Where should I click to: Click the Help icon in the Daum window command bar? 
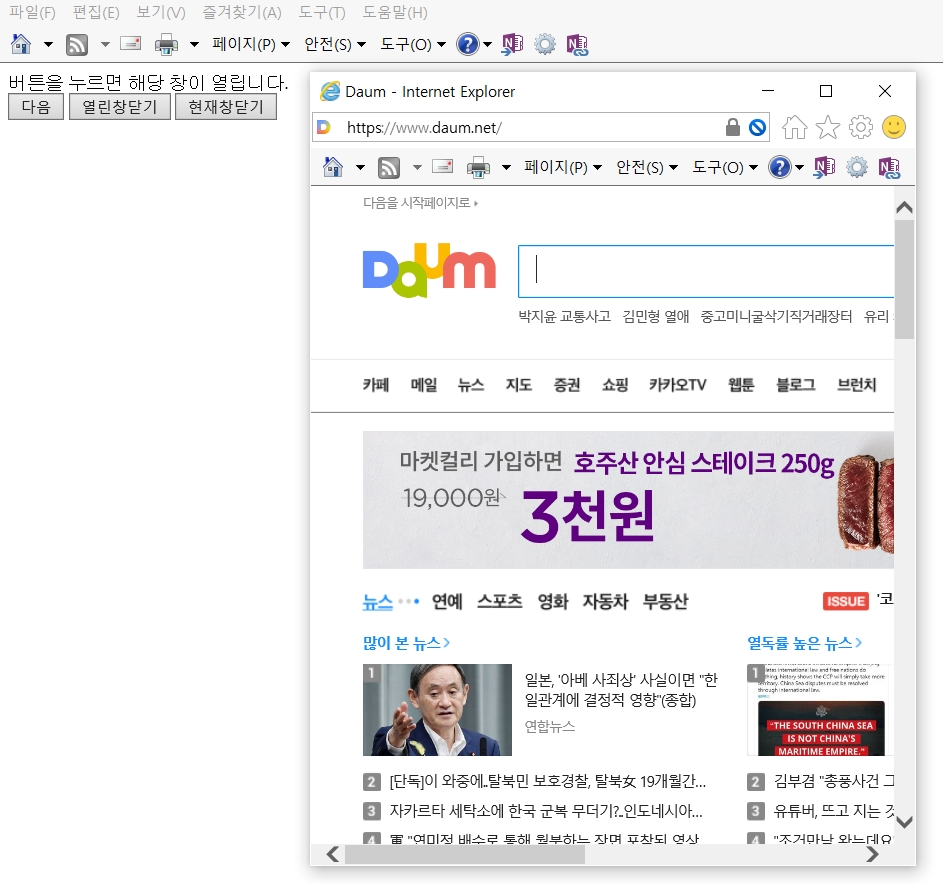780,167
